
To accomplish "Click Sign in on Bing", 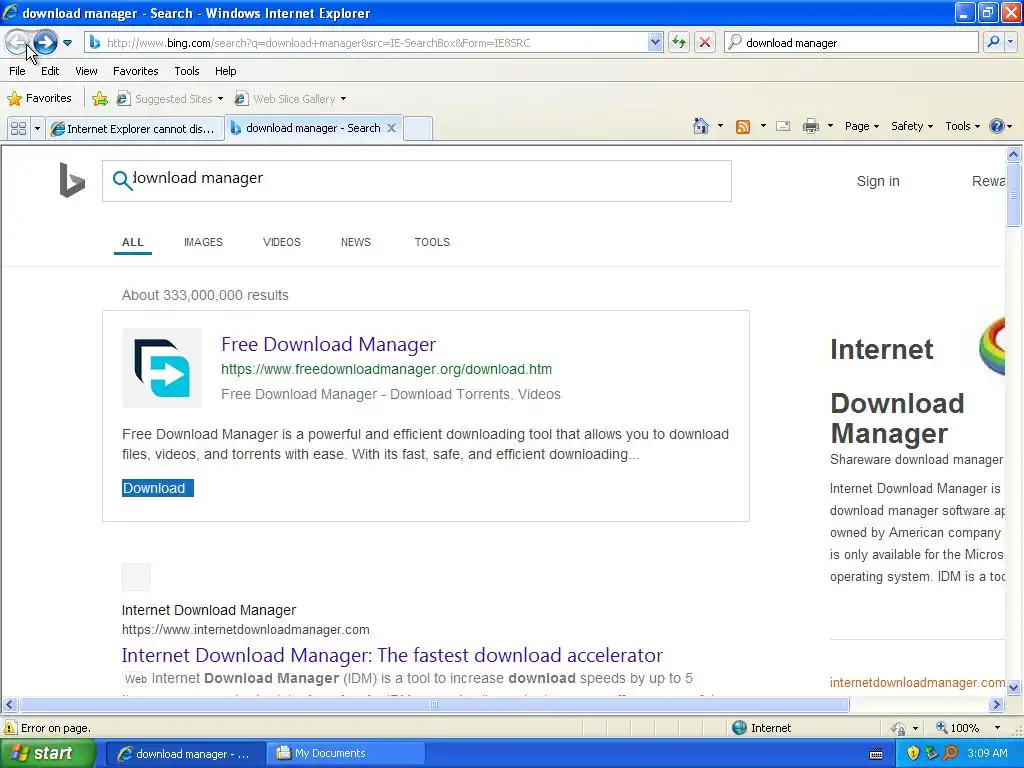I will coord(878,182).
